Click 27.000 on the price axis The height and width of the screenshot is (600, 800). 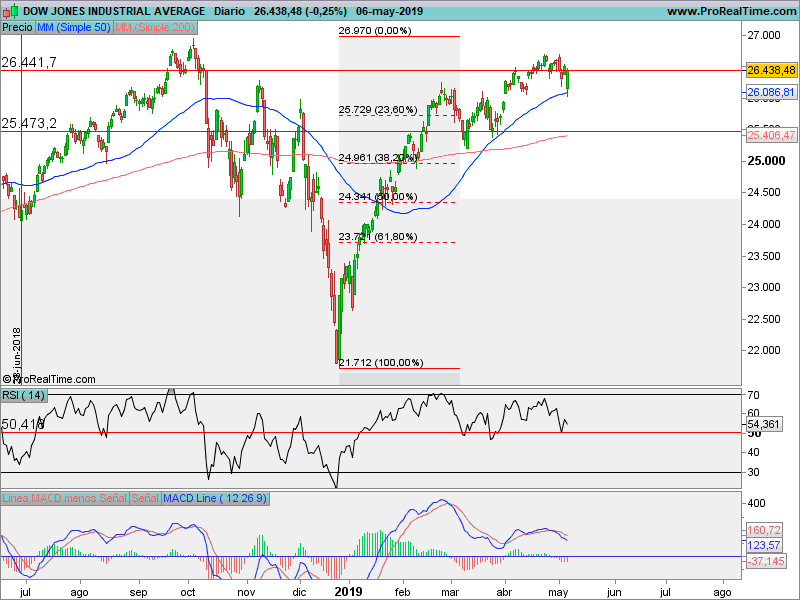(x=764, y=35)
